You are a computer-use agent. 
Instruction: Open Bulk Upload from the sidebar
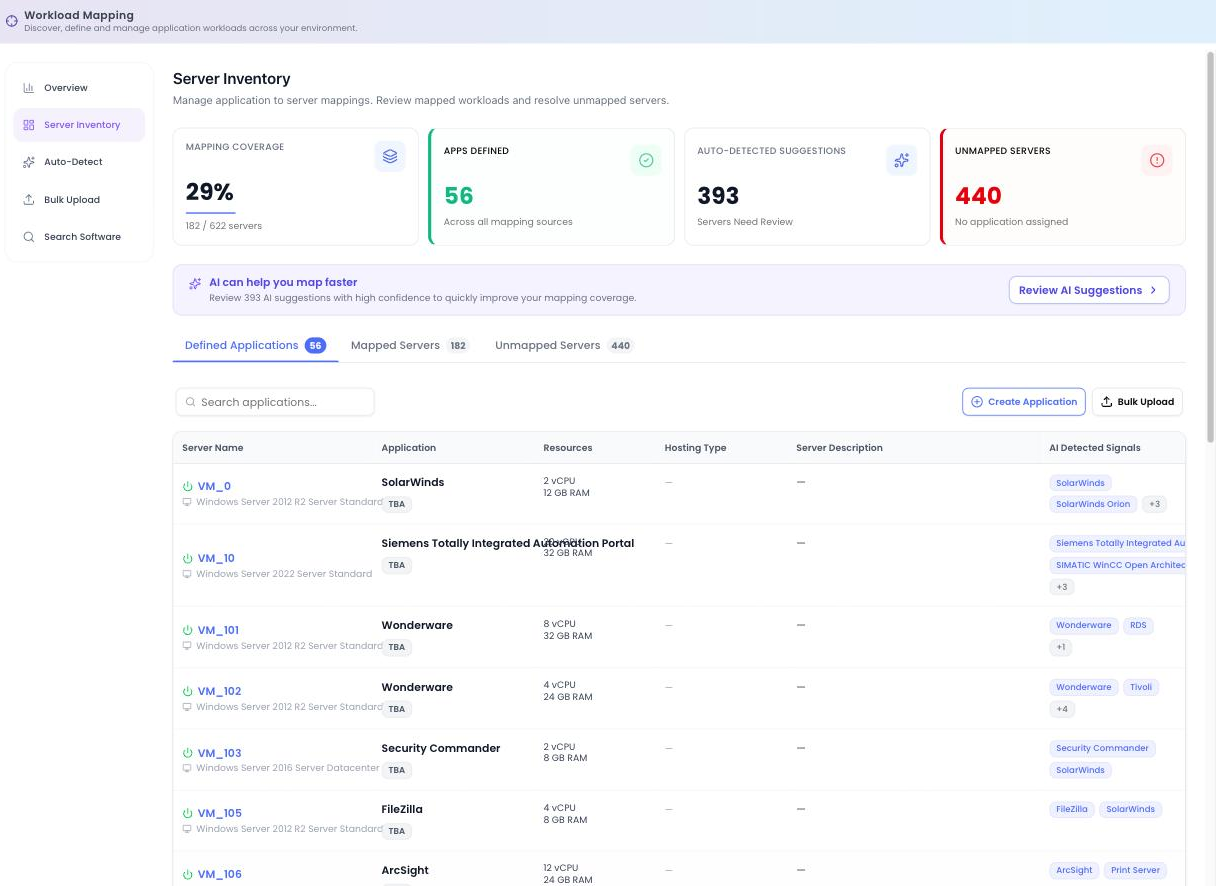pos(79,200)
